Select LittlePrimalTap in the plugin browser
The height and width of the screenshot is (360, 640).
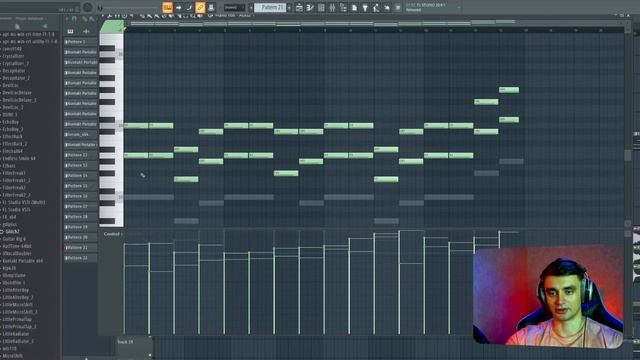pyautogui.click(x=17, y=320)
